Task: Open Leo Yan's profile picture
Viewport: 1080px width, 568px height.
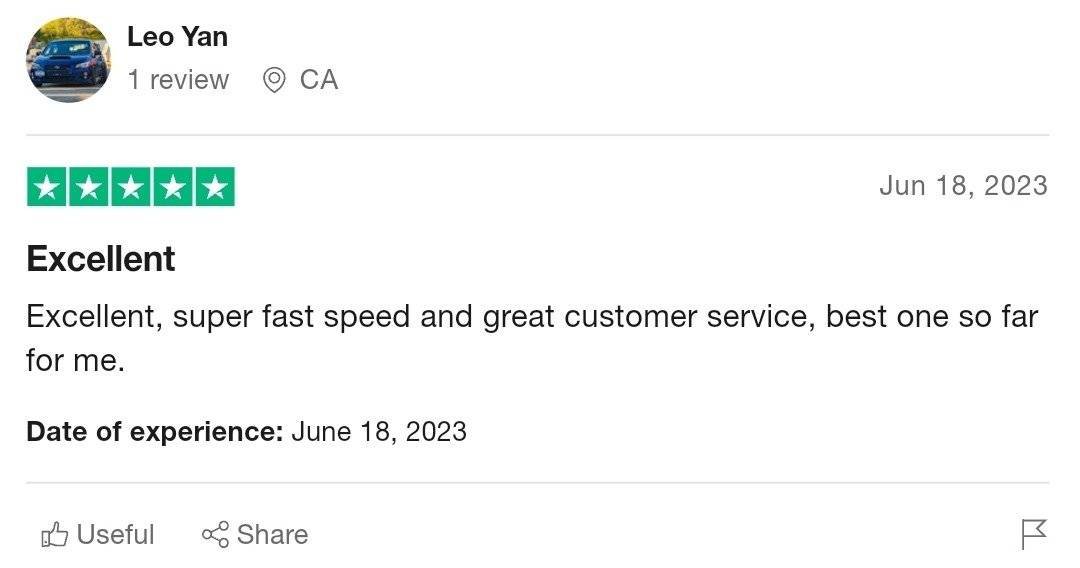Action: tap(68, 60)
